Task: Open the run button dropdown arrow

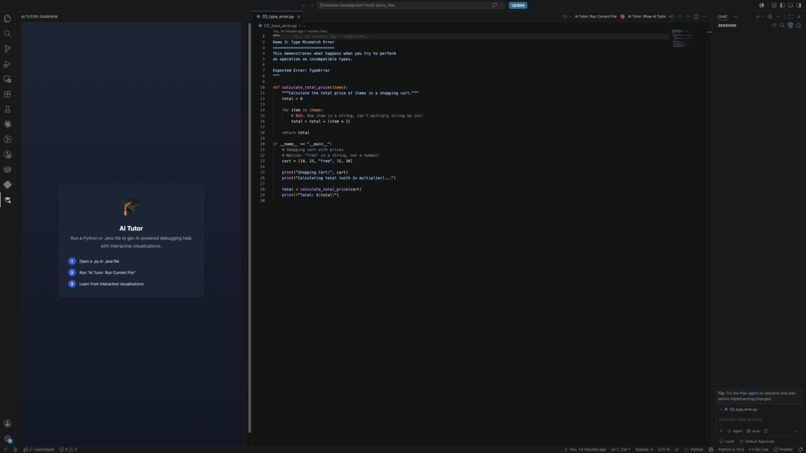Action: click(x=570, y=16)
